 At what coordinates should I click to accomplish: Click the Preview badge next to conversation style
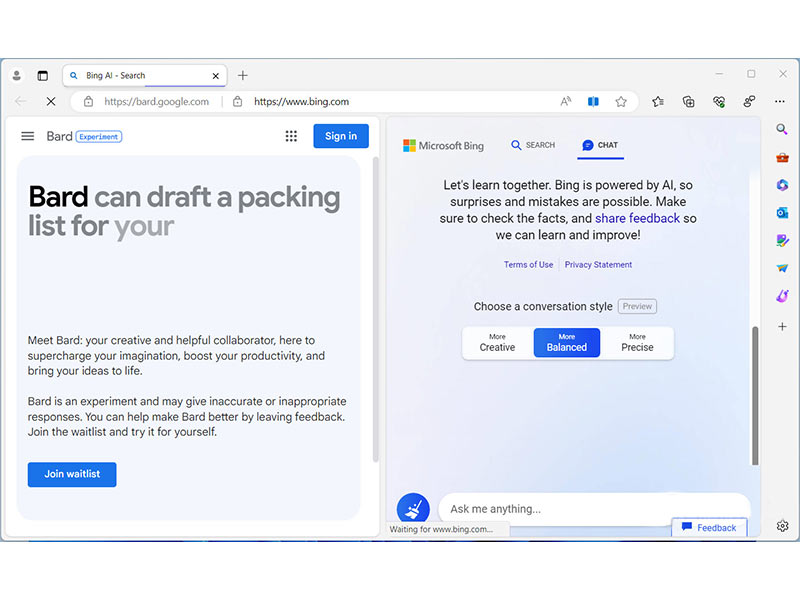pos(637,306)
